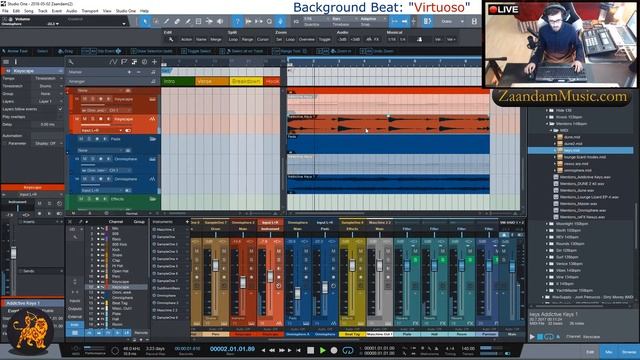Image resolution: width=640 pixels, height=360 pixels.
Task: Mute the Pads folder track
Action: click(x=81, y=139)
